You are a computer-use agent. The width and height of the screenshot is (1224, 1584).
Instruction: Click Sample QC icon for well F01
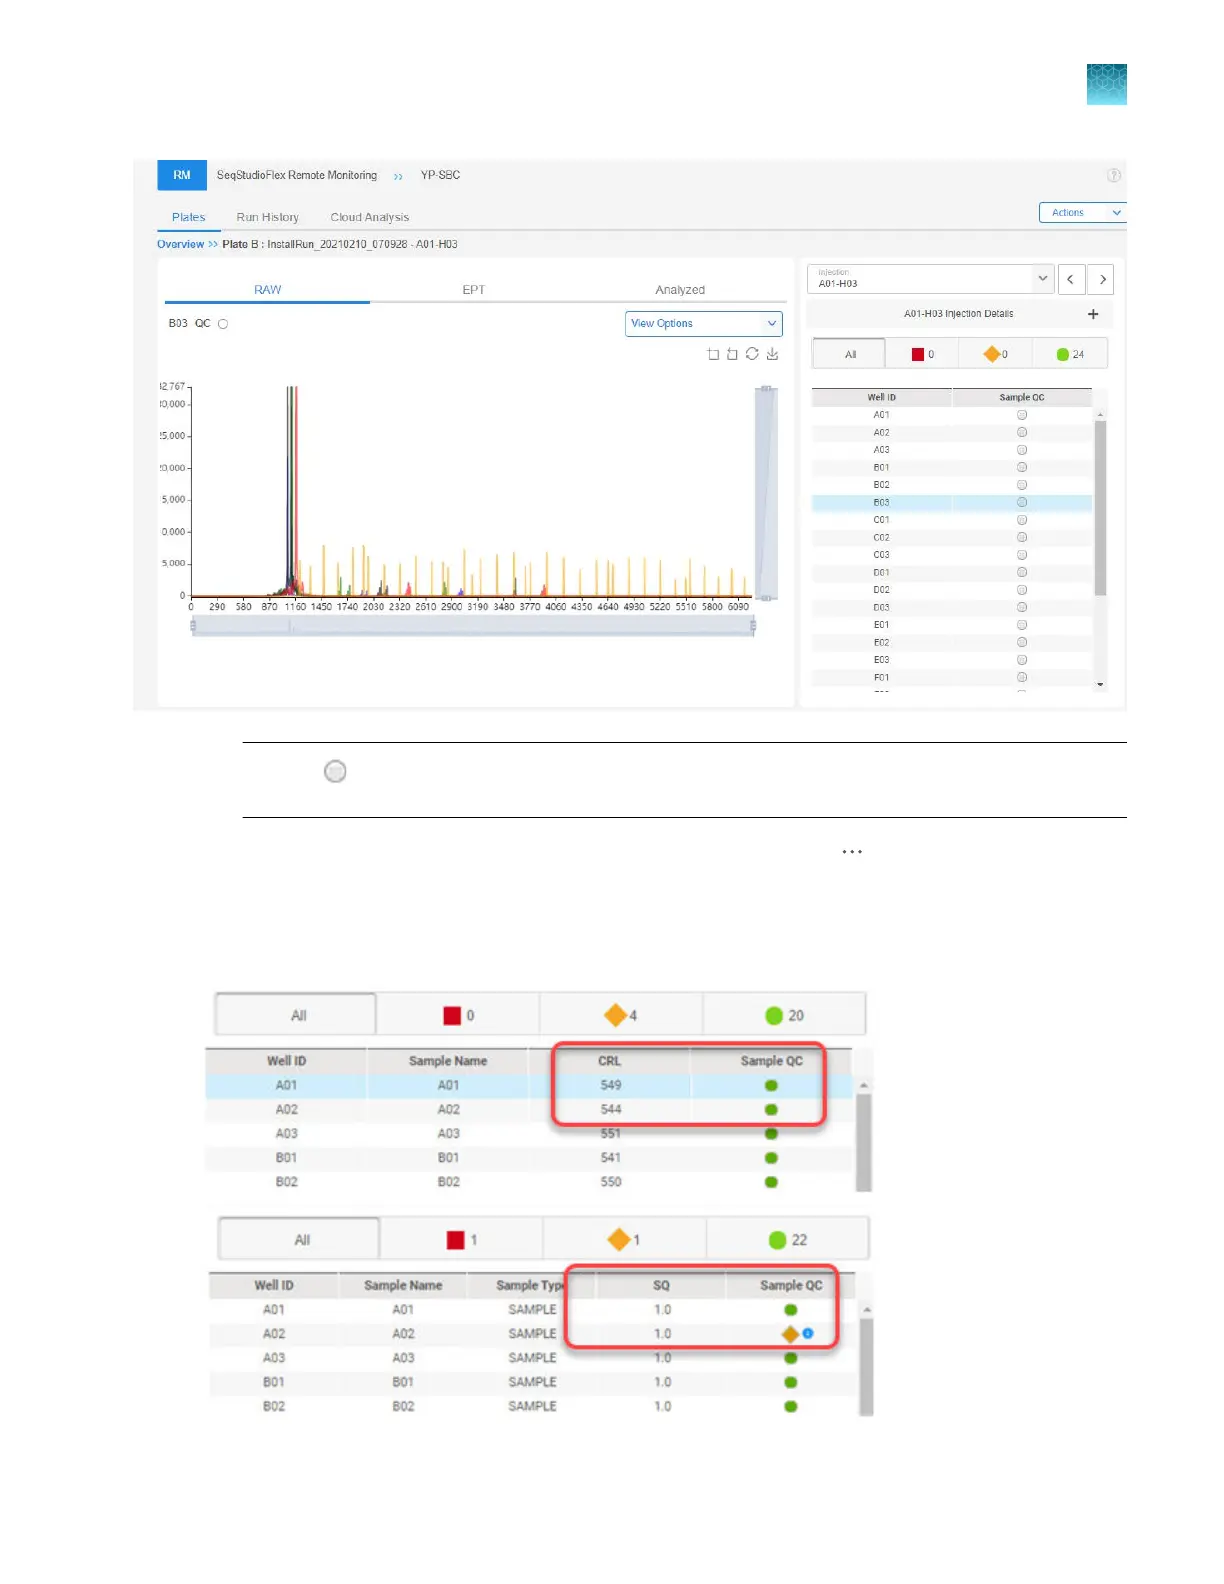point(1022,677)
